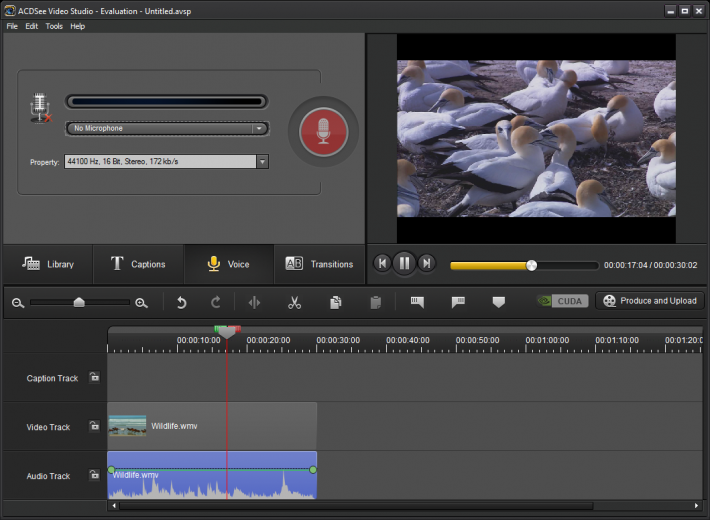Click the timeline playhead marker

(x=227, y=333)
